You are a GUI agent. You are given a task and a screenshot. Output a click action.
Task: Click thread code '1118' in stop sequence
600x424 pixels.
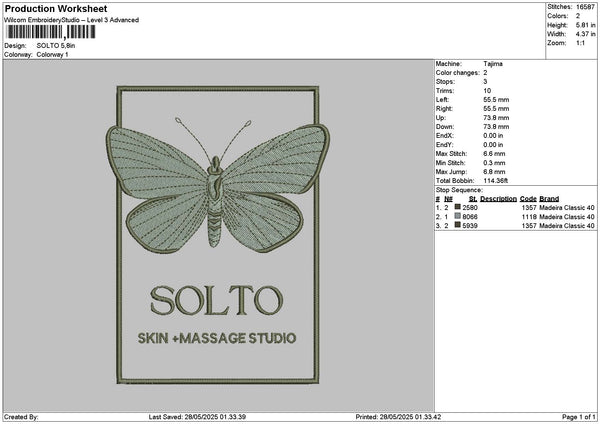pos(529,217)
